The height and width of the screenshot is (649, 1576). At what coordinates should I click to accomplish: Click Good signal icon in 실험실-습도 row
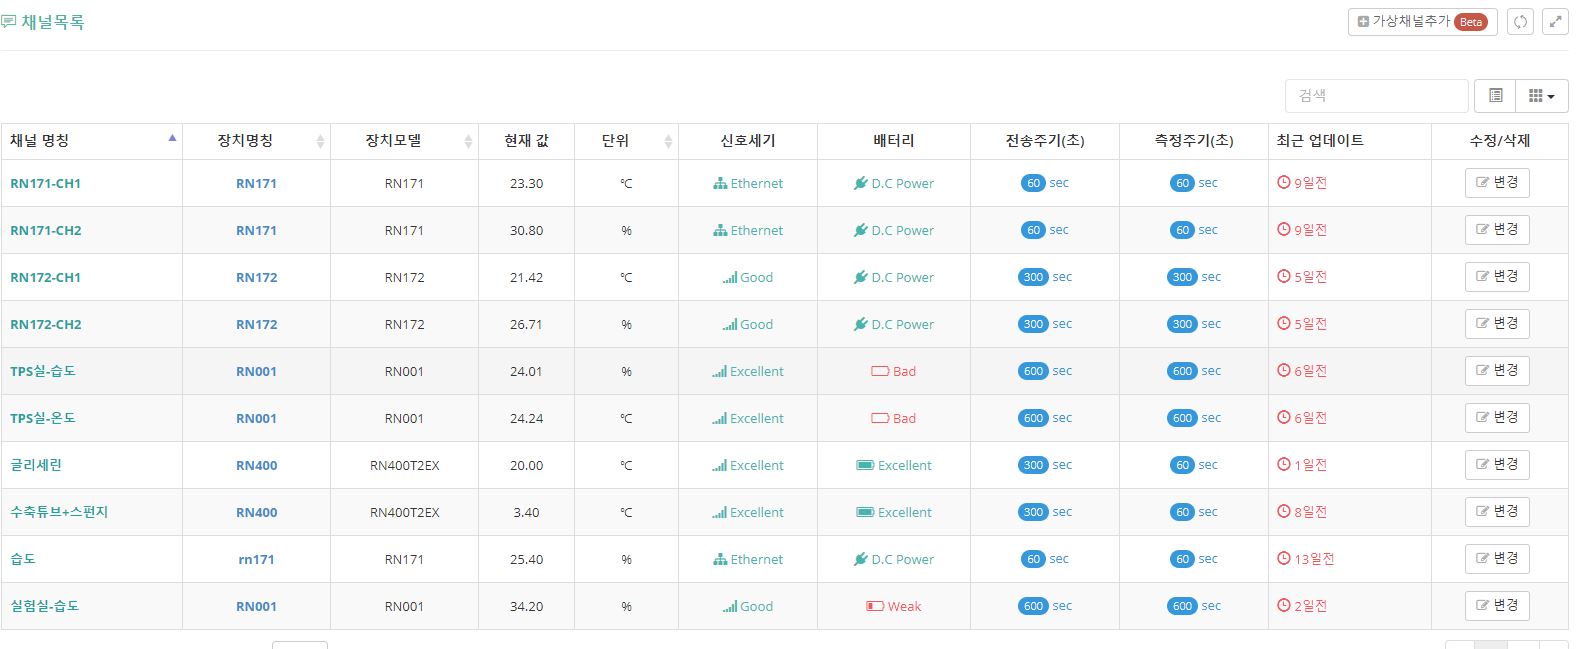[730, 607]
